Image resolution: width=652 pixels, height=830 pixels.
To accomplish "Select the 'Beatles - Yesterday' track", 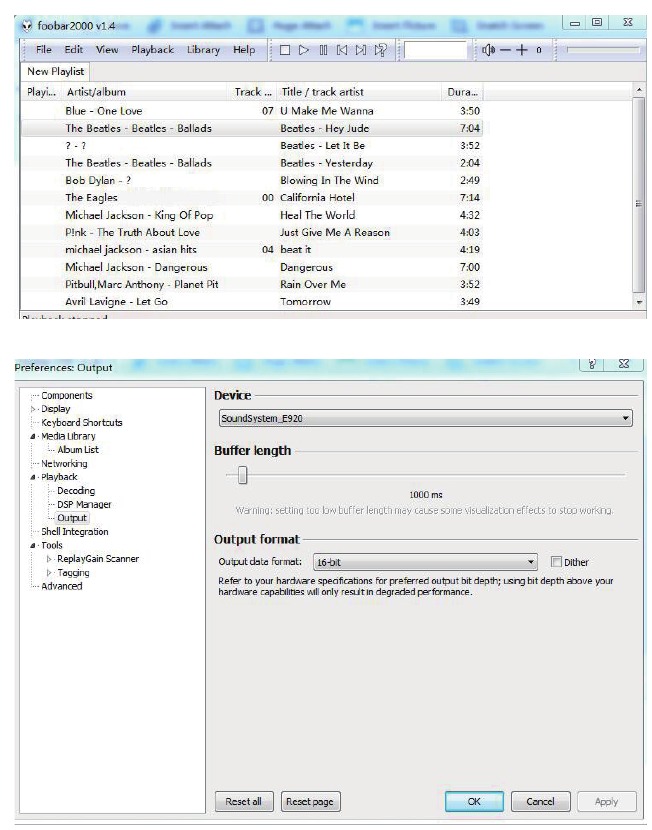I will point(251,163).
